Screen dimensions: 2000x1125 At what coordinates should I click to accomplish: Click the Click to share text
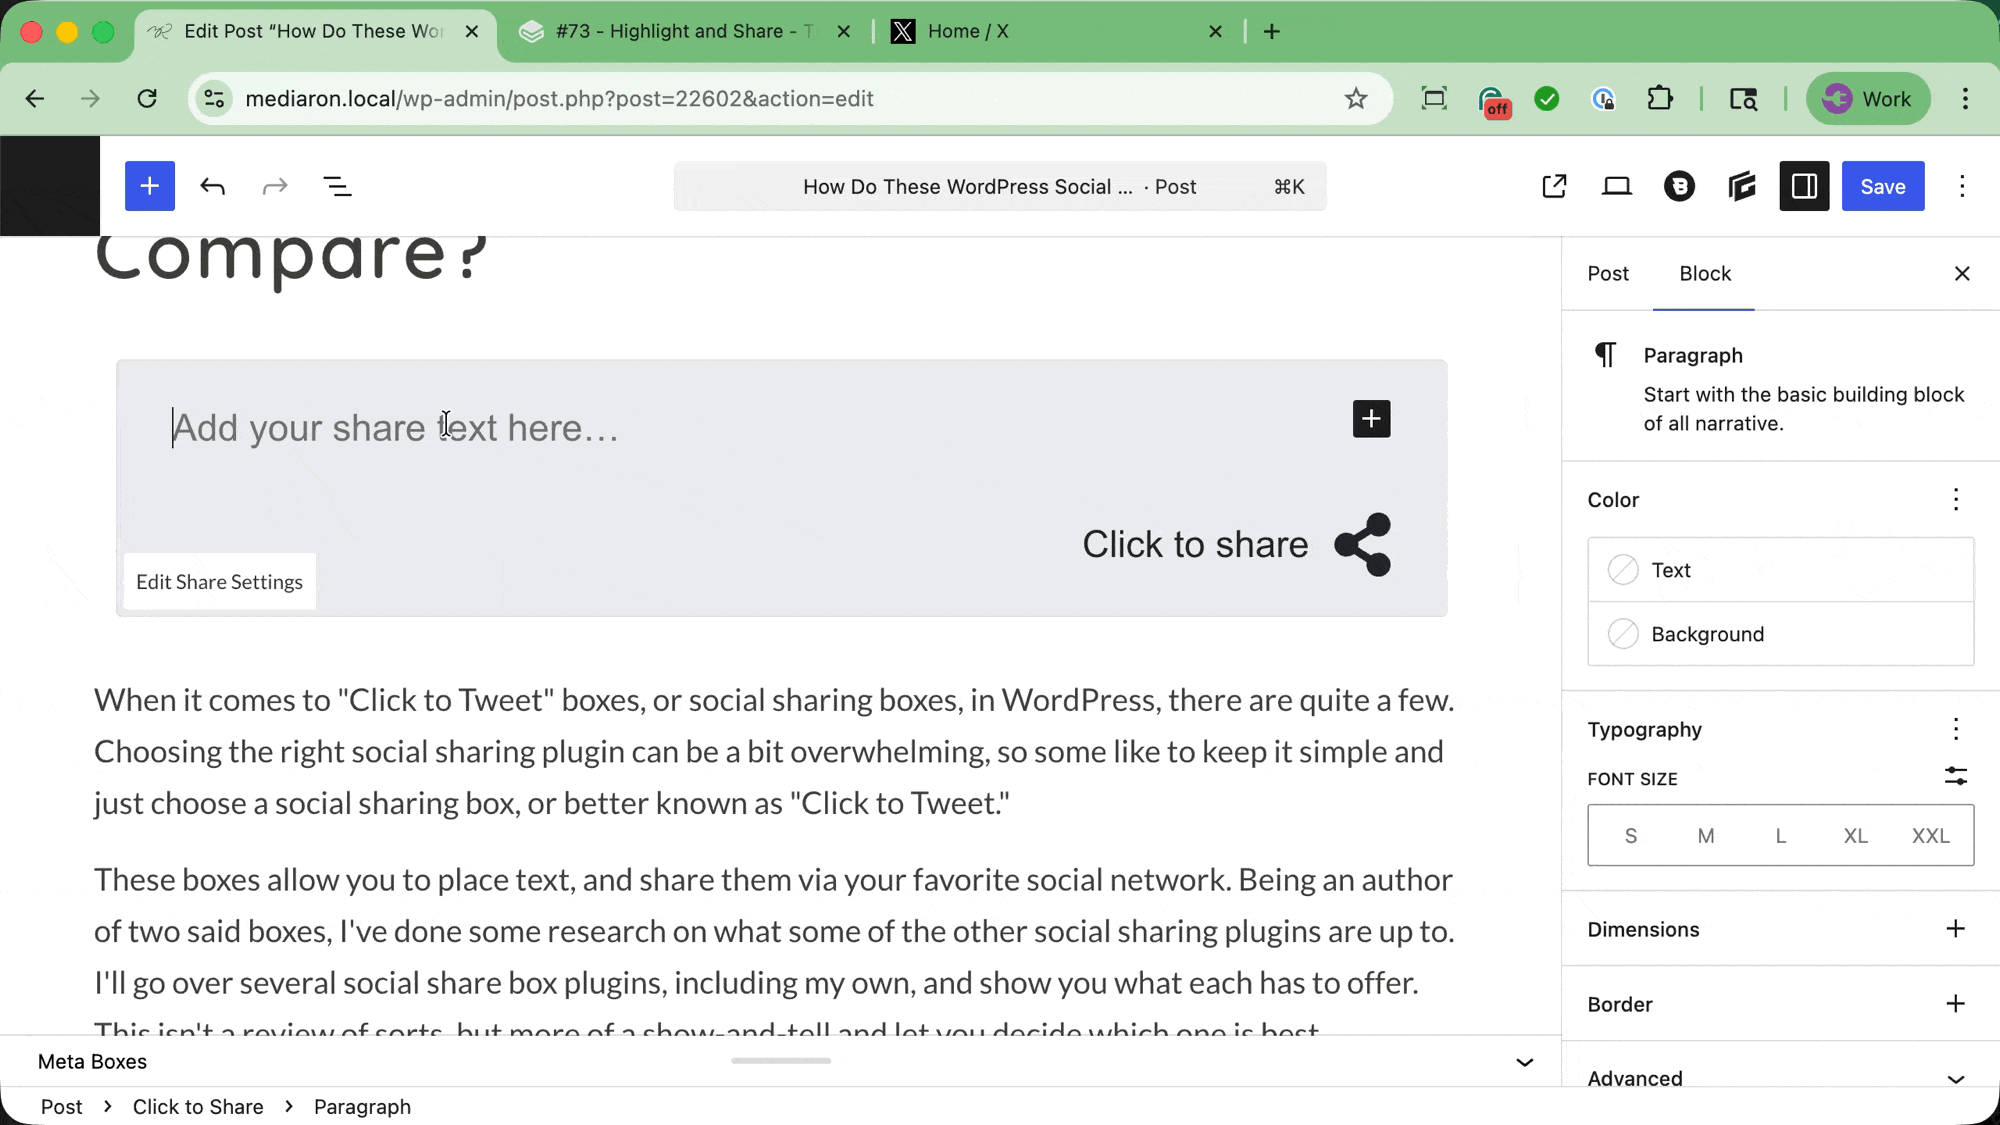click(x=1195, y=545)
